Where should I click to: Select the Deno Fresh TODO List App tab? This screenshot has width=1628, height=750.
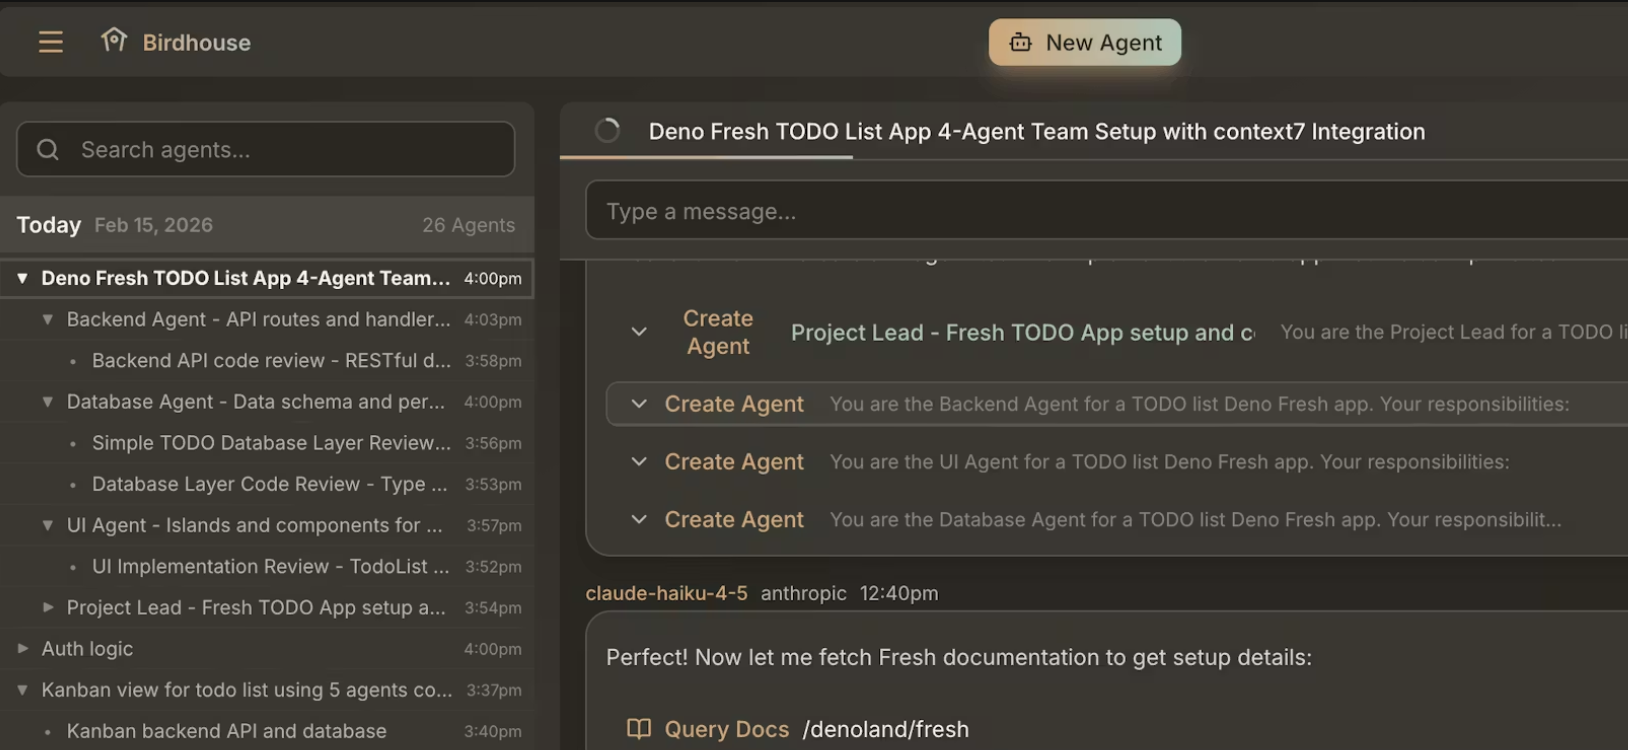click(1037, 131)
